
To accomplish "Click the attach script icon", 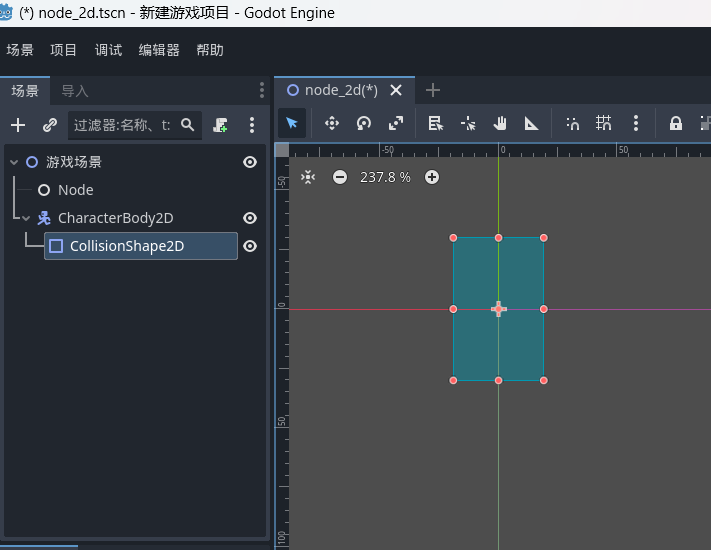I will point(221,125).
